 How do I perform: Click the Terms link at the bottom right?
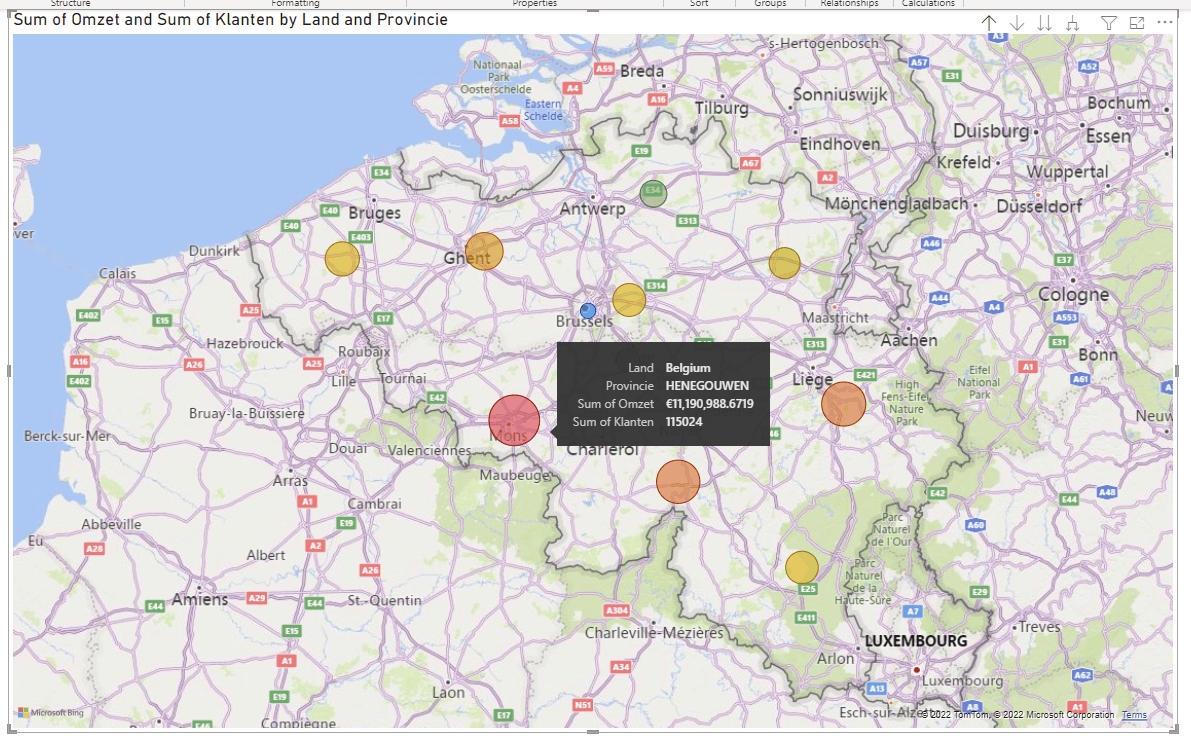coord(1134,715)
